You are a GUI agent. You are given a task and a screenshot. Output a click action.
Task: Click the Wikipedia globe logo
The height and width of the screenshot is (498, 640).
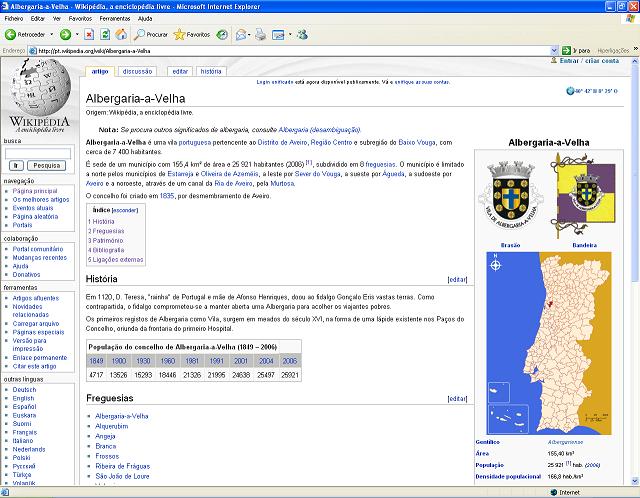pyautogui.click(x=40, y=87)
